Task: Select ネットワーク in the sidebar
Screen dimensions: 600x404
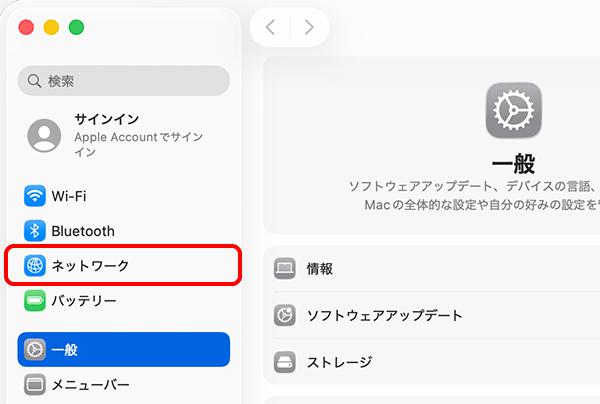Action: coord(91,266)
